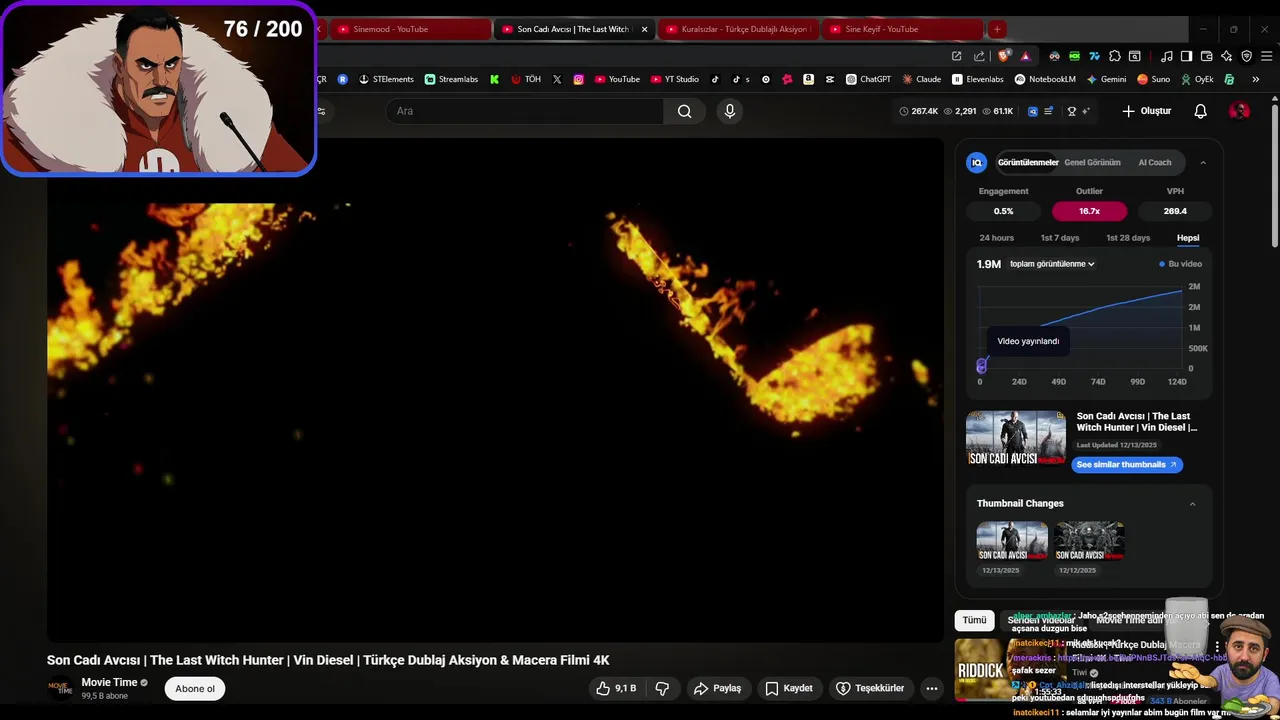Close the Son Cadı Avcısı tab
The height and width of the screenshot is (720, 1280).
(644, 29)
